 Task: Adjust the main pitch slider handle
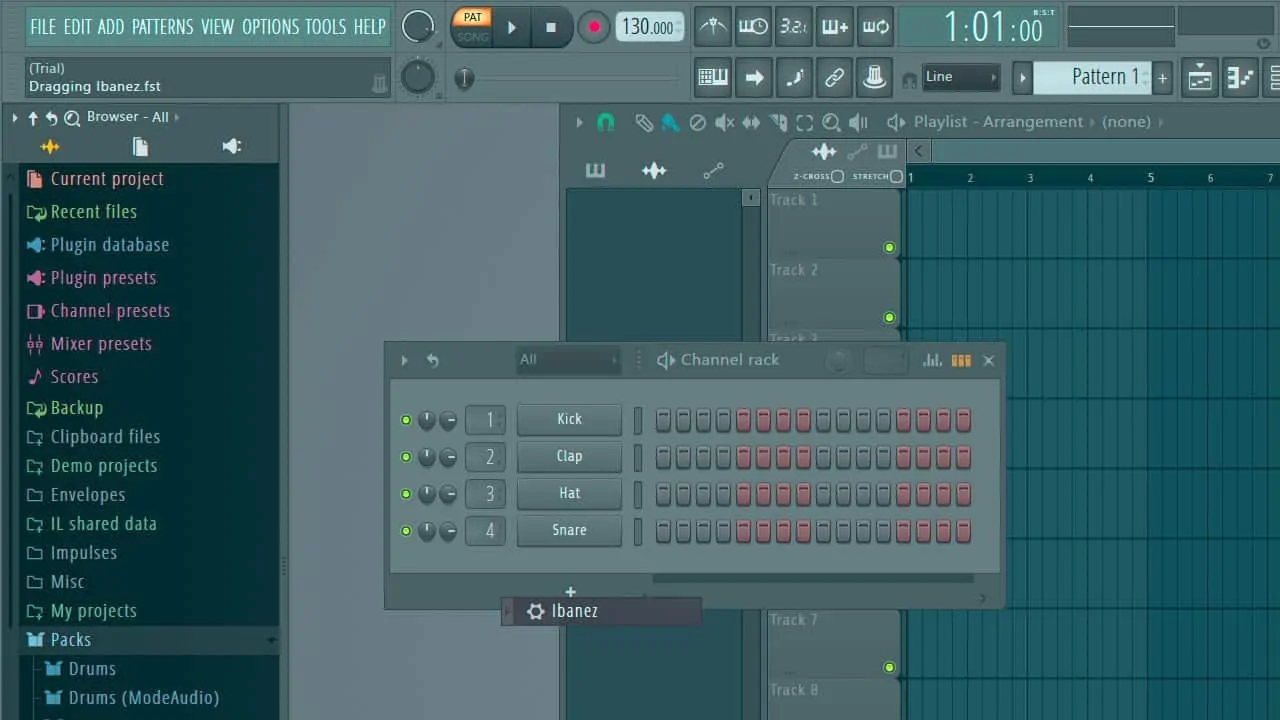463,78
